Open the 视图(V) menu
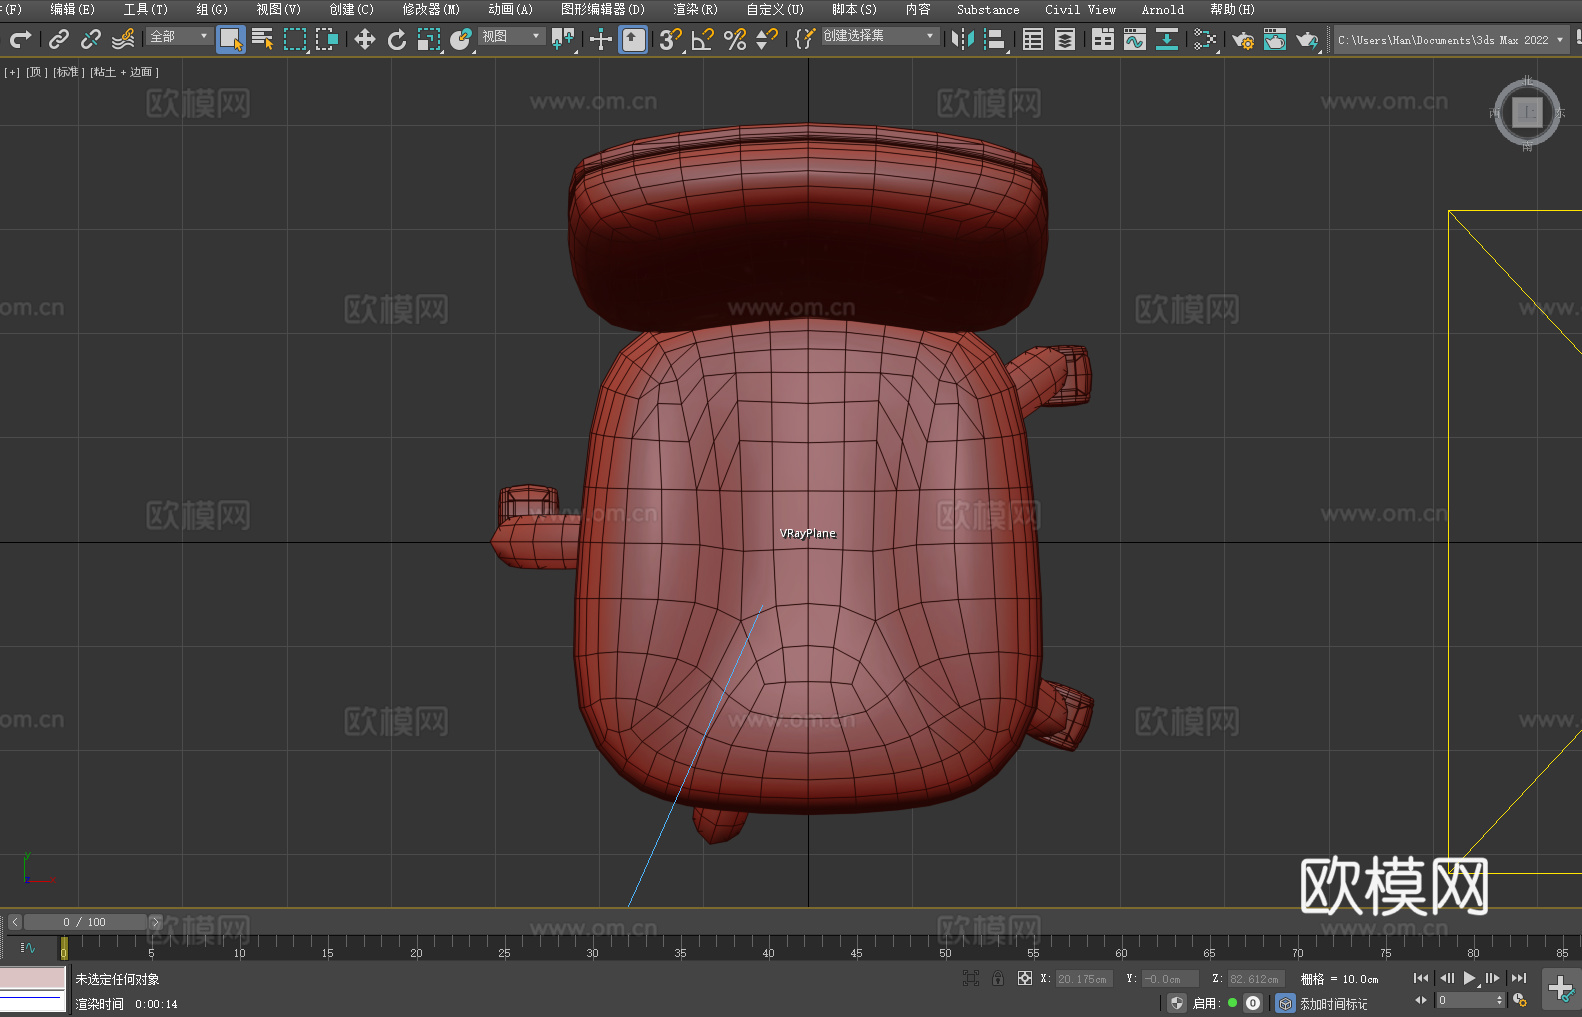Viewport: 1582px width, 1017px height. pyautogui.click(x=278, y=9)
